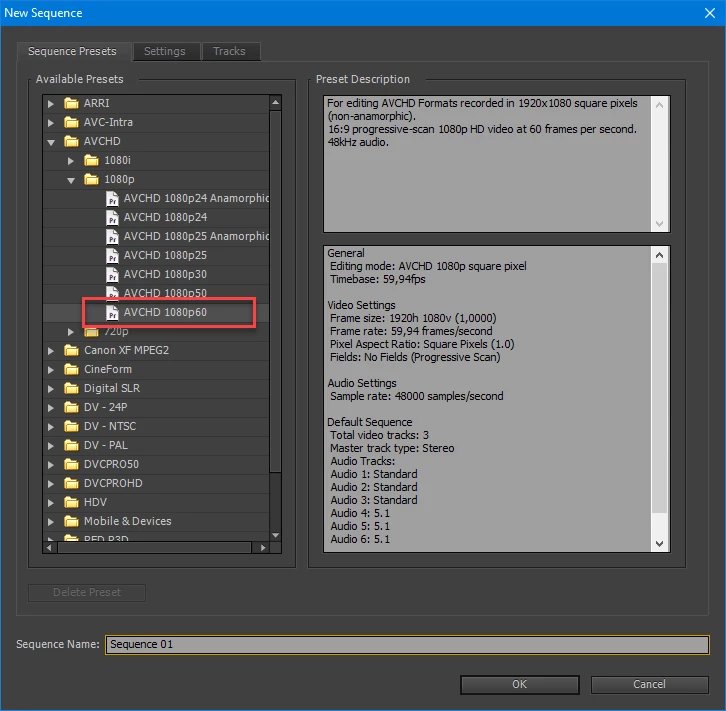Click the AVCHD 1080p25 Anamorphic preset icon
This screenshot has width=726, height=711.
[112, 236]
